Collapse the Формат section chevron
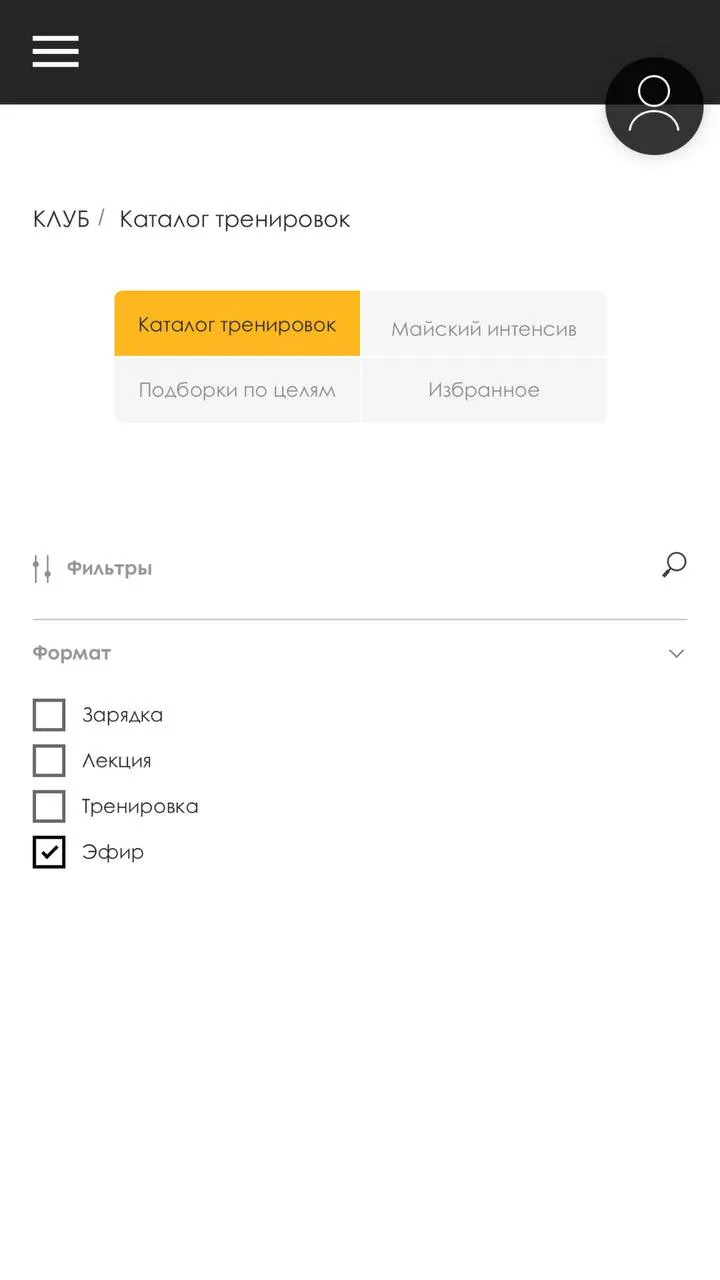The height and width of the screenshot is (1280, 720). [x=677, y=653]
